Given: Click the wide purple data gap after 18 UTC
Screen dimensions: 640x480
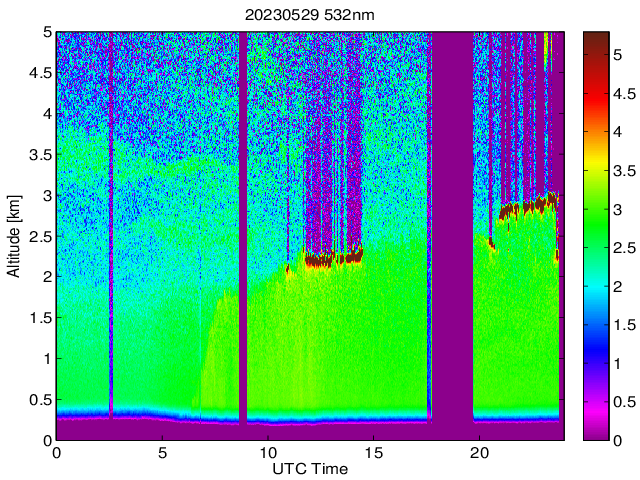Looking at the screenshot, I should (452, 230).
